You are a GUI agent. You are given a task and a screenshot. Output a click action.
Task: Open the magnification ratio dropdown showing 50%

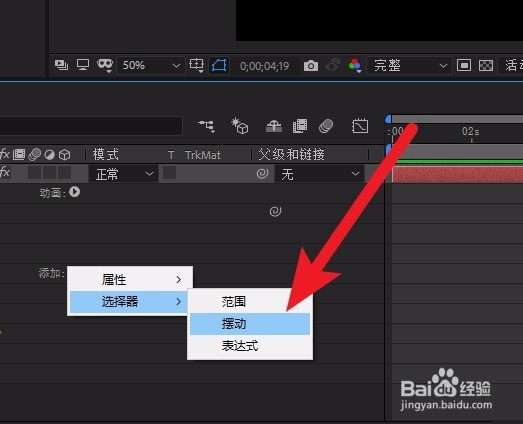[151, 65]
